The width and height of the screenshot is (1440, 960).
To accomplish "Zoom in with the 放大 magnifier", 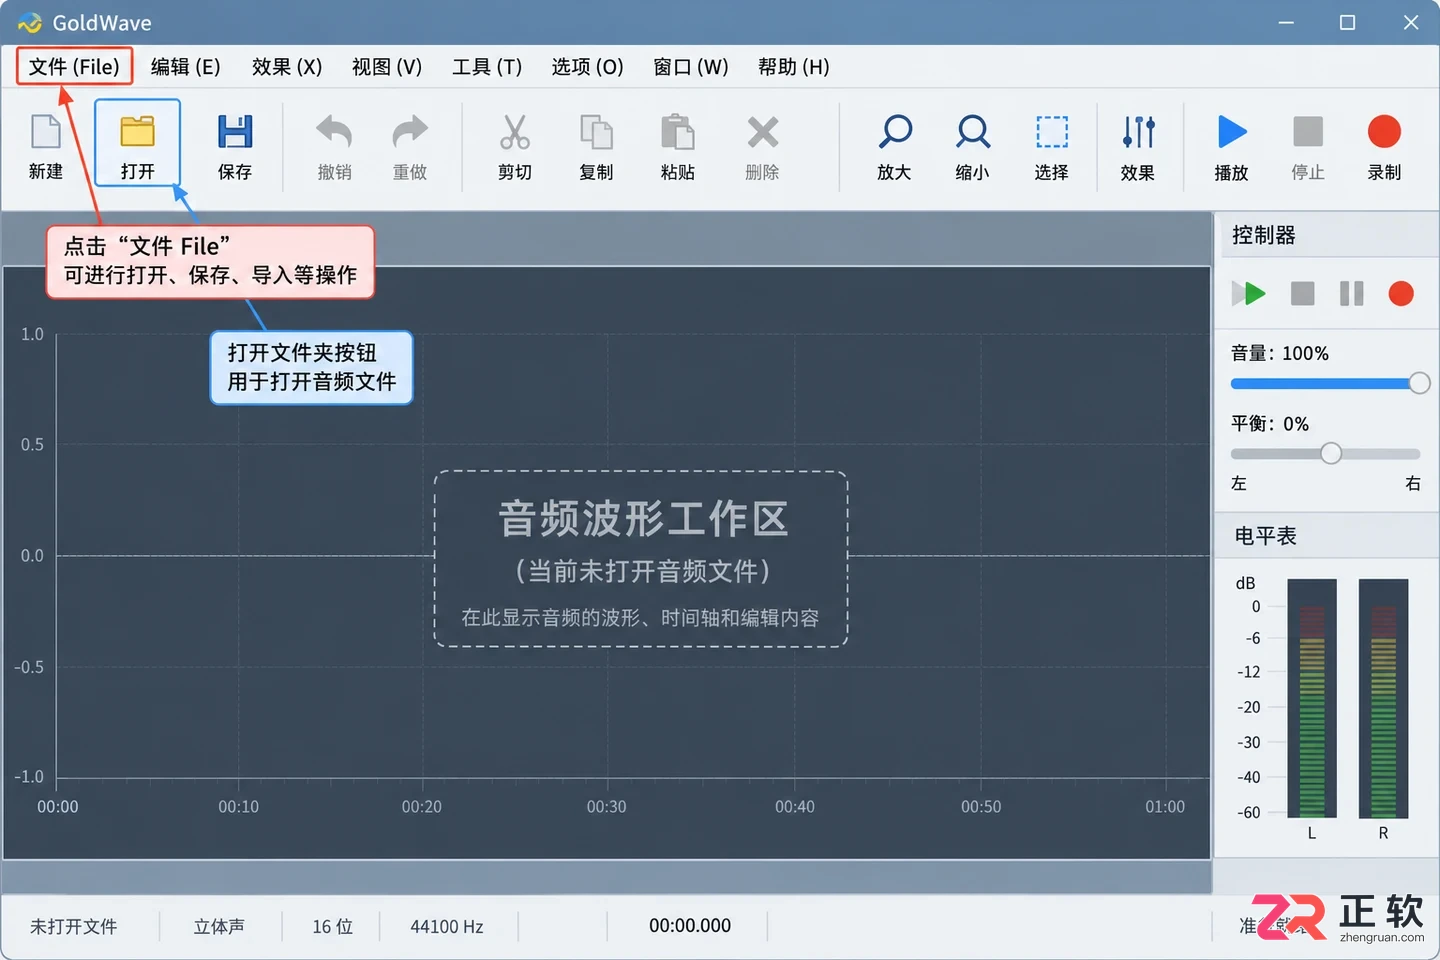I will click(x=894, y=131).
